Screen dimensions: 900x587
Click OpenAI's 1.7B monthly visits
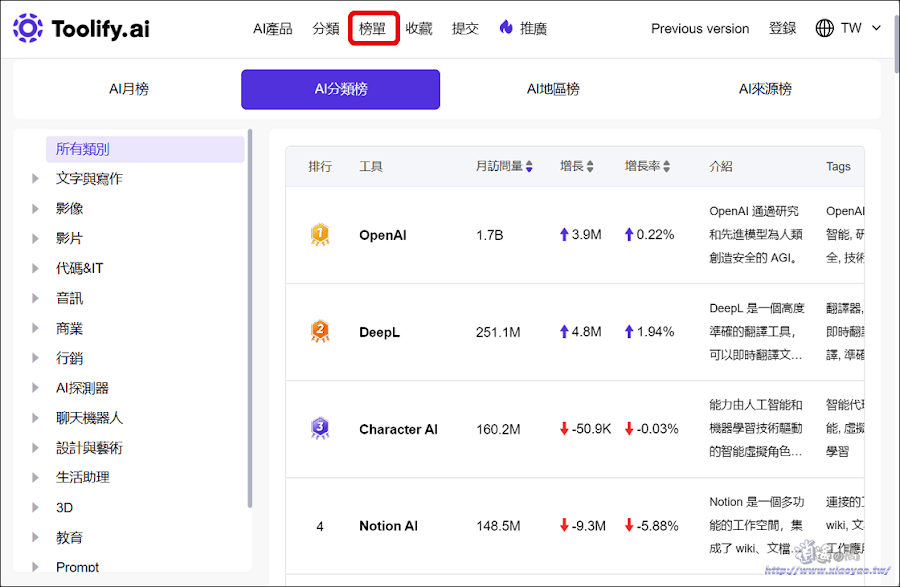[490, 235]
